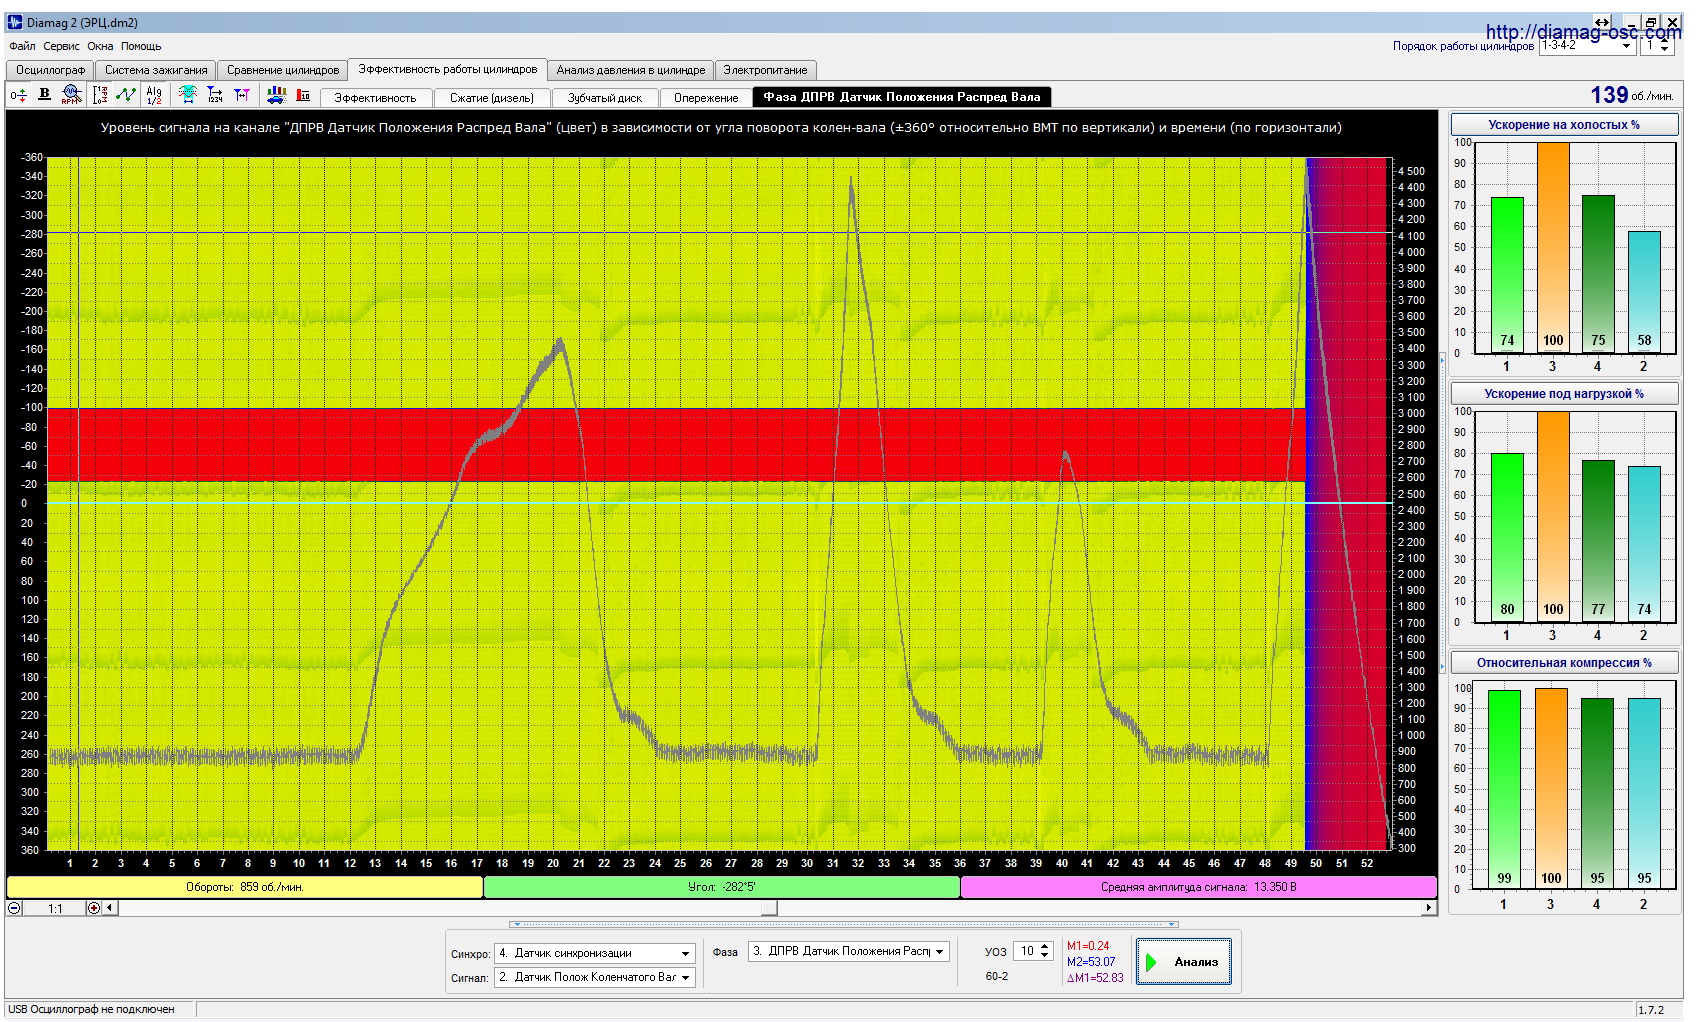Click the car with bar chart icon
Viewport: 1696px width, 1022px height.
(276, 95)
